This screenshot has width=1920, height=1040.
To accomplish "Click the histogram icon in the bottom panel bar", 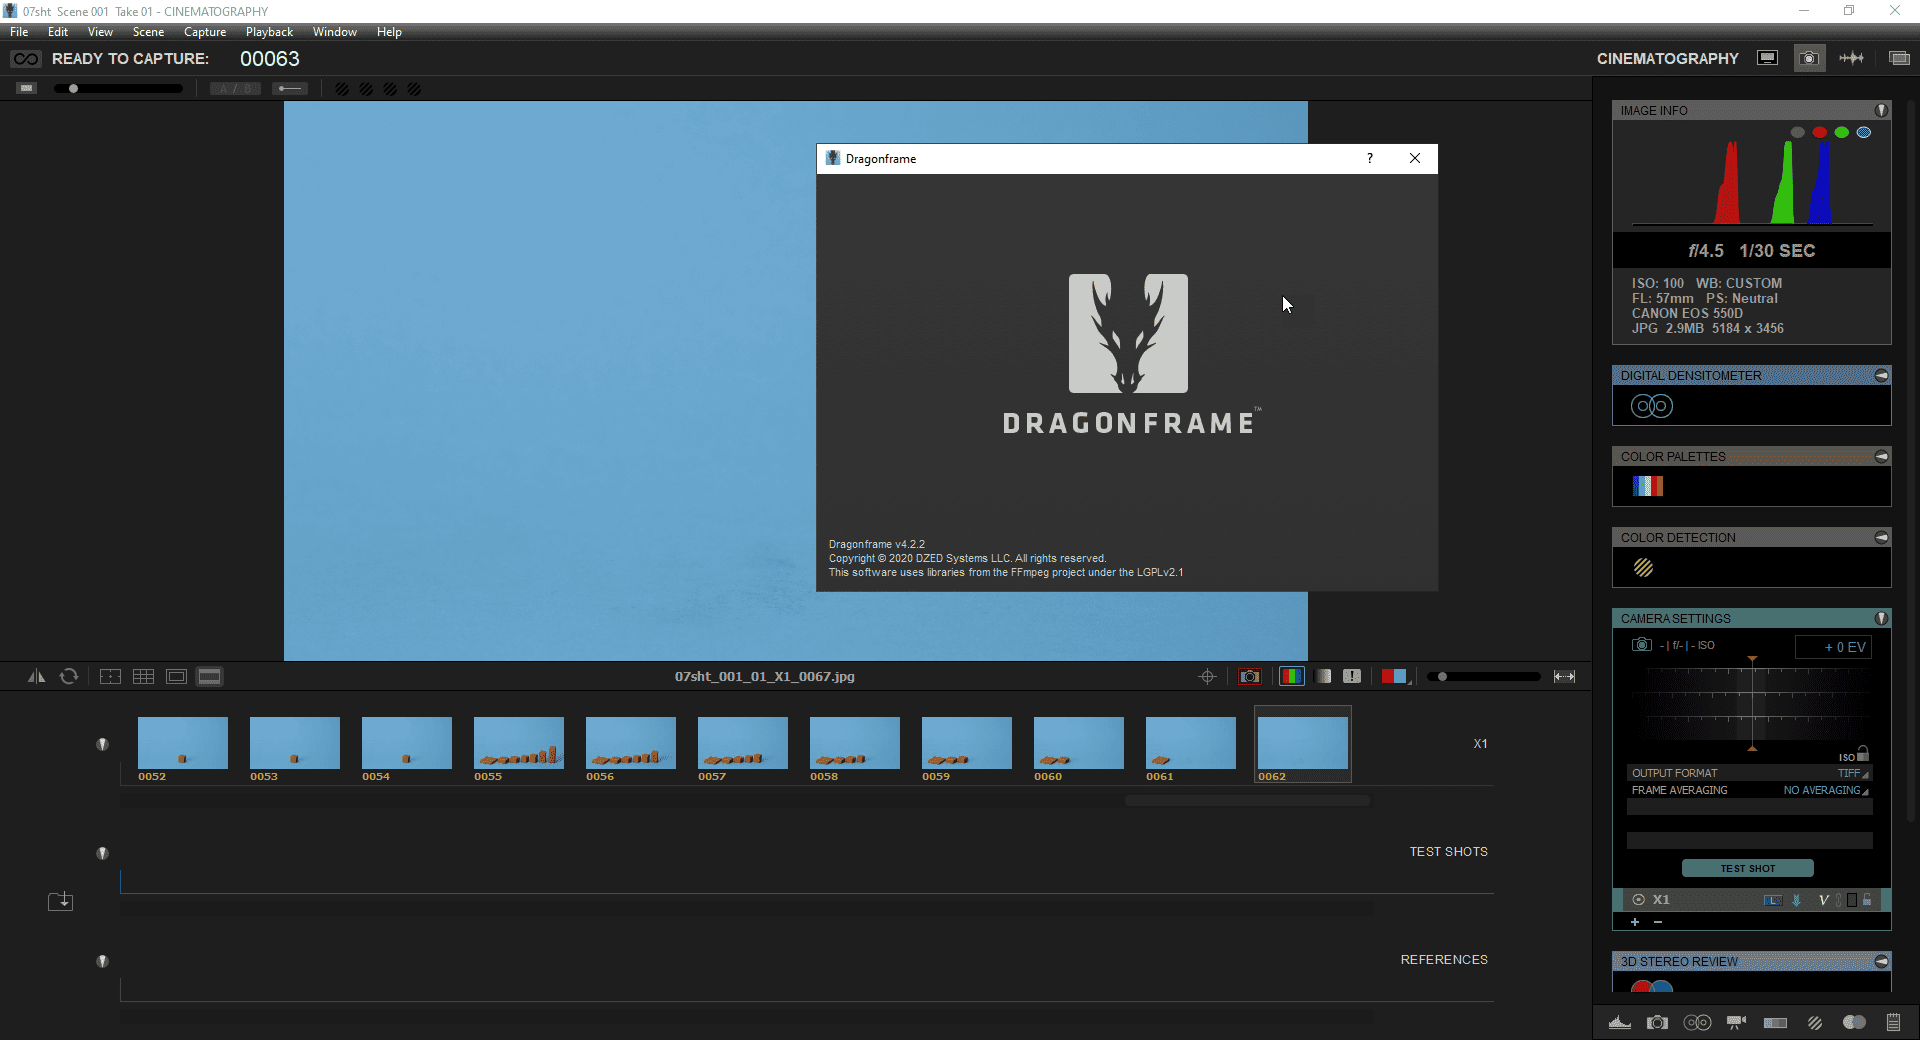I will [x=1620, y=1022].
